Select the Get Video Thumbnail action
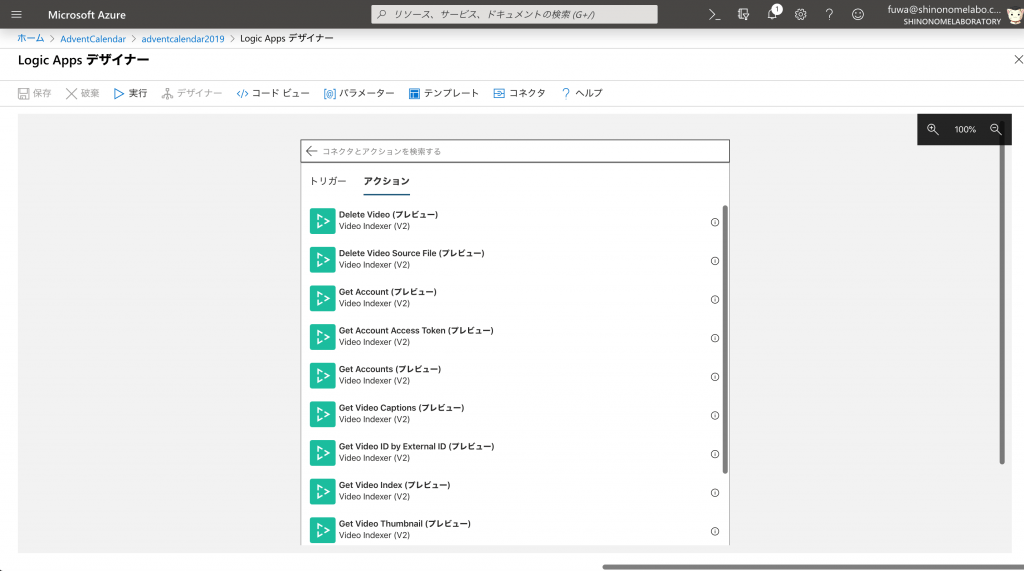Viewport: 1024px width, 571px height. coord(515,530)
